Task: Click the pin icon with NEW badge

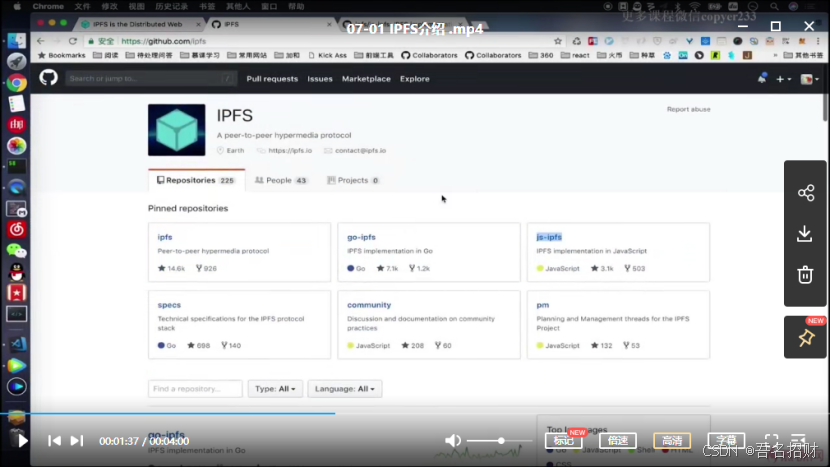Action: [x=806, y=338]
